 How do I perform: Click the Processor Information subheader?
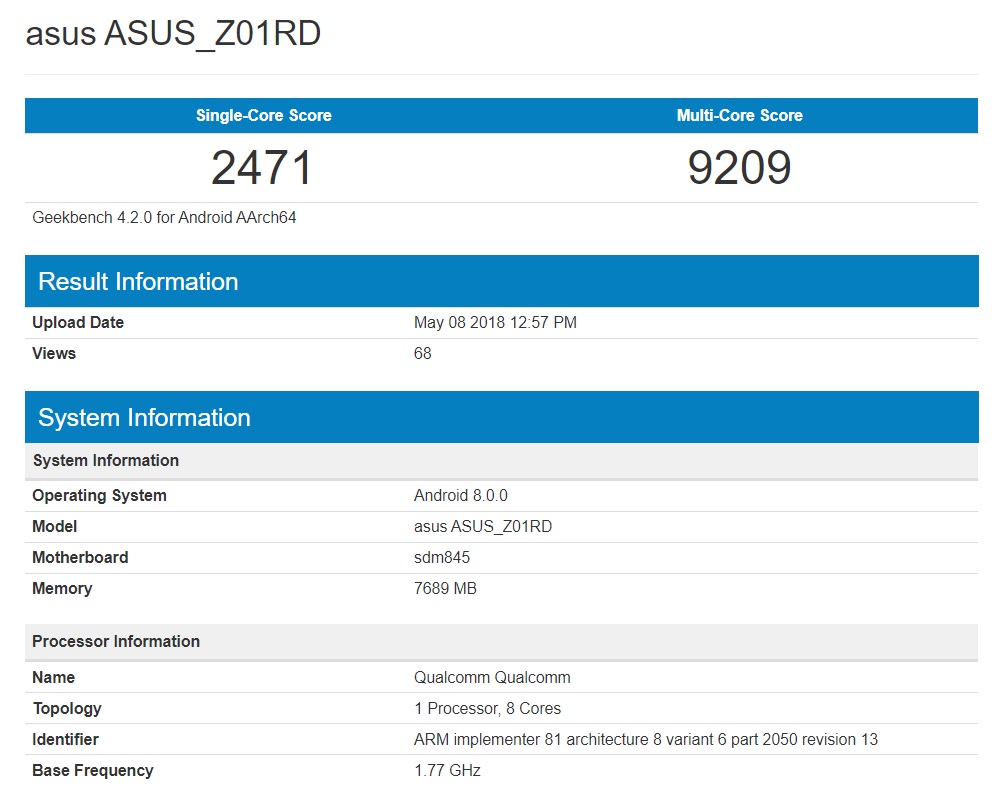502,642
